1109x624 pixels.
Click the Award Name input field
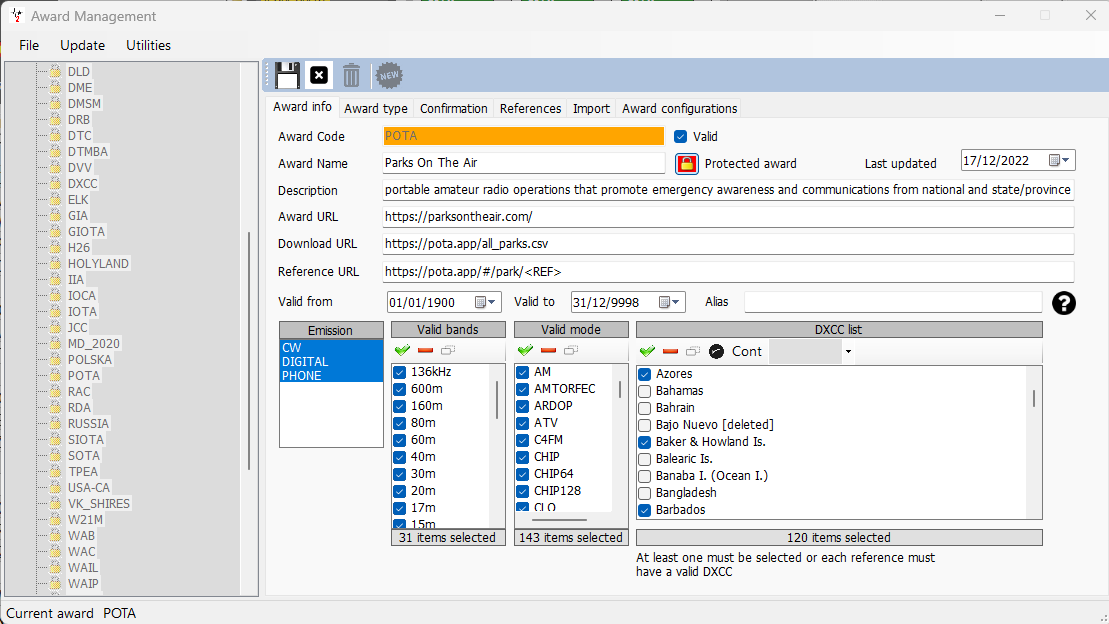[523, 163]
